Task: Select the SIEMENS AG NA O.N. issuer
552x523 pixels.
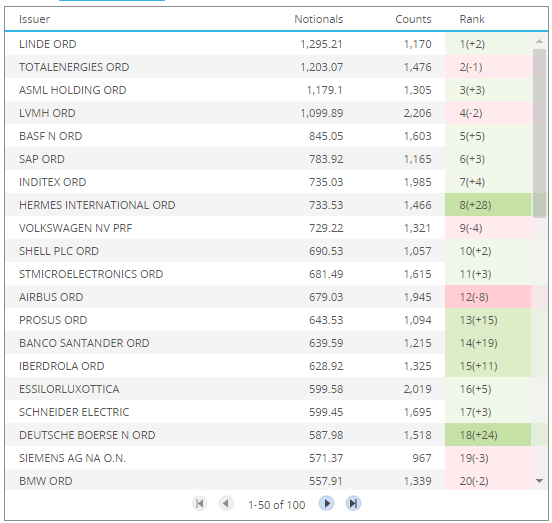Action: point(72,458)
